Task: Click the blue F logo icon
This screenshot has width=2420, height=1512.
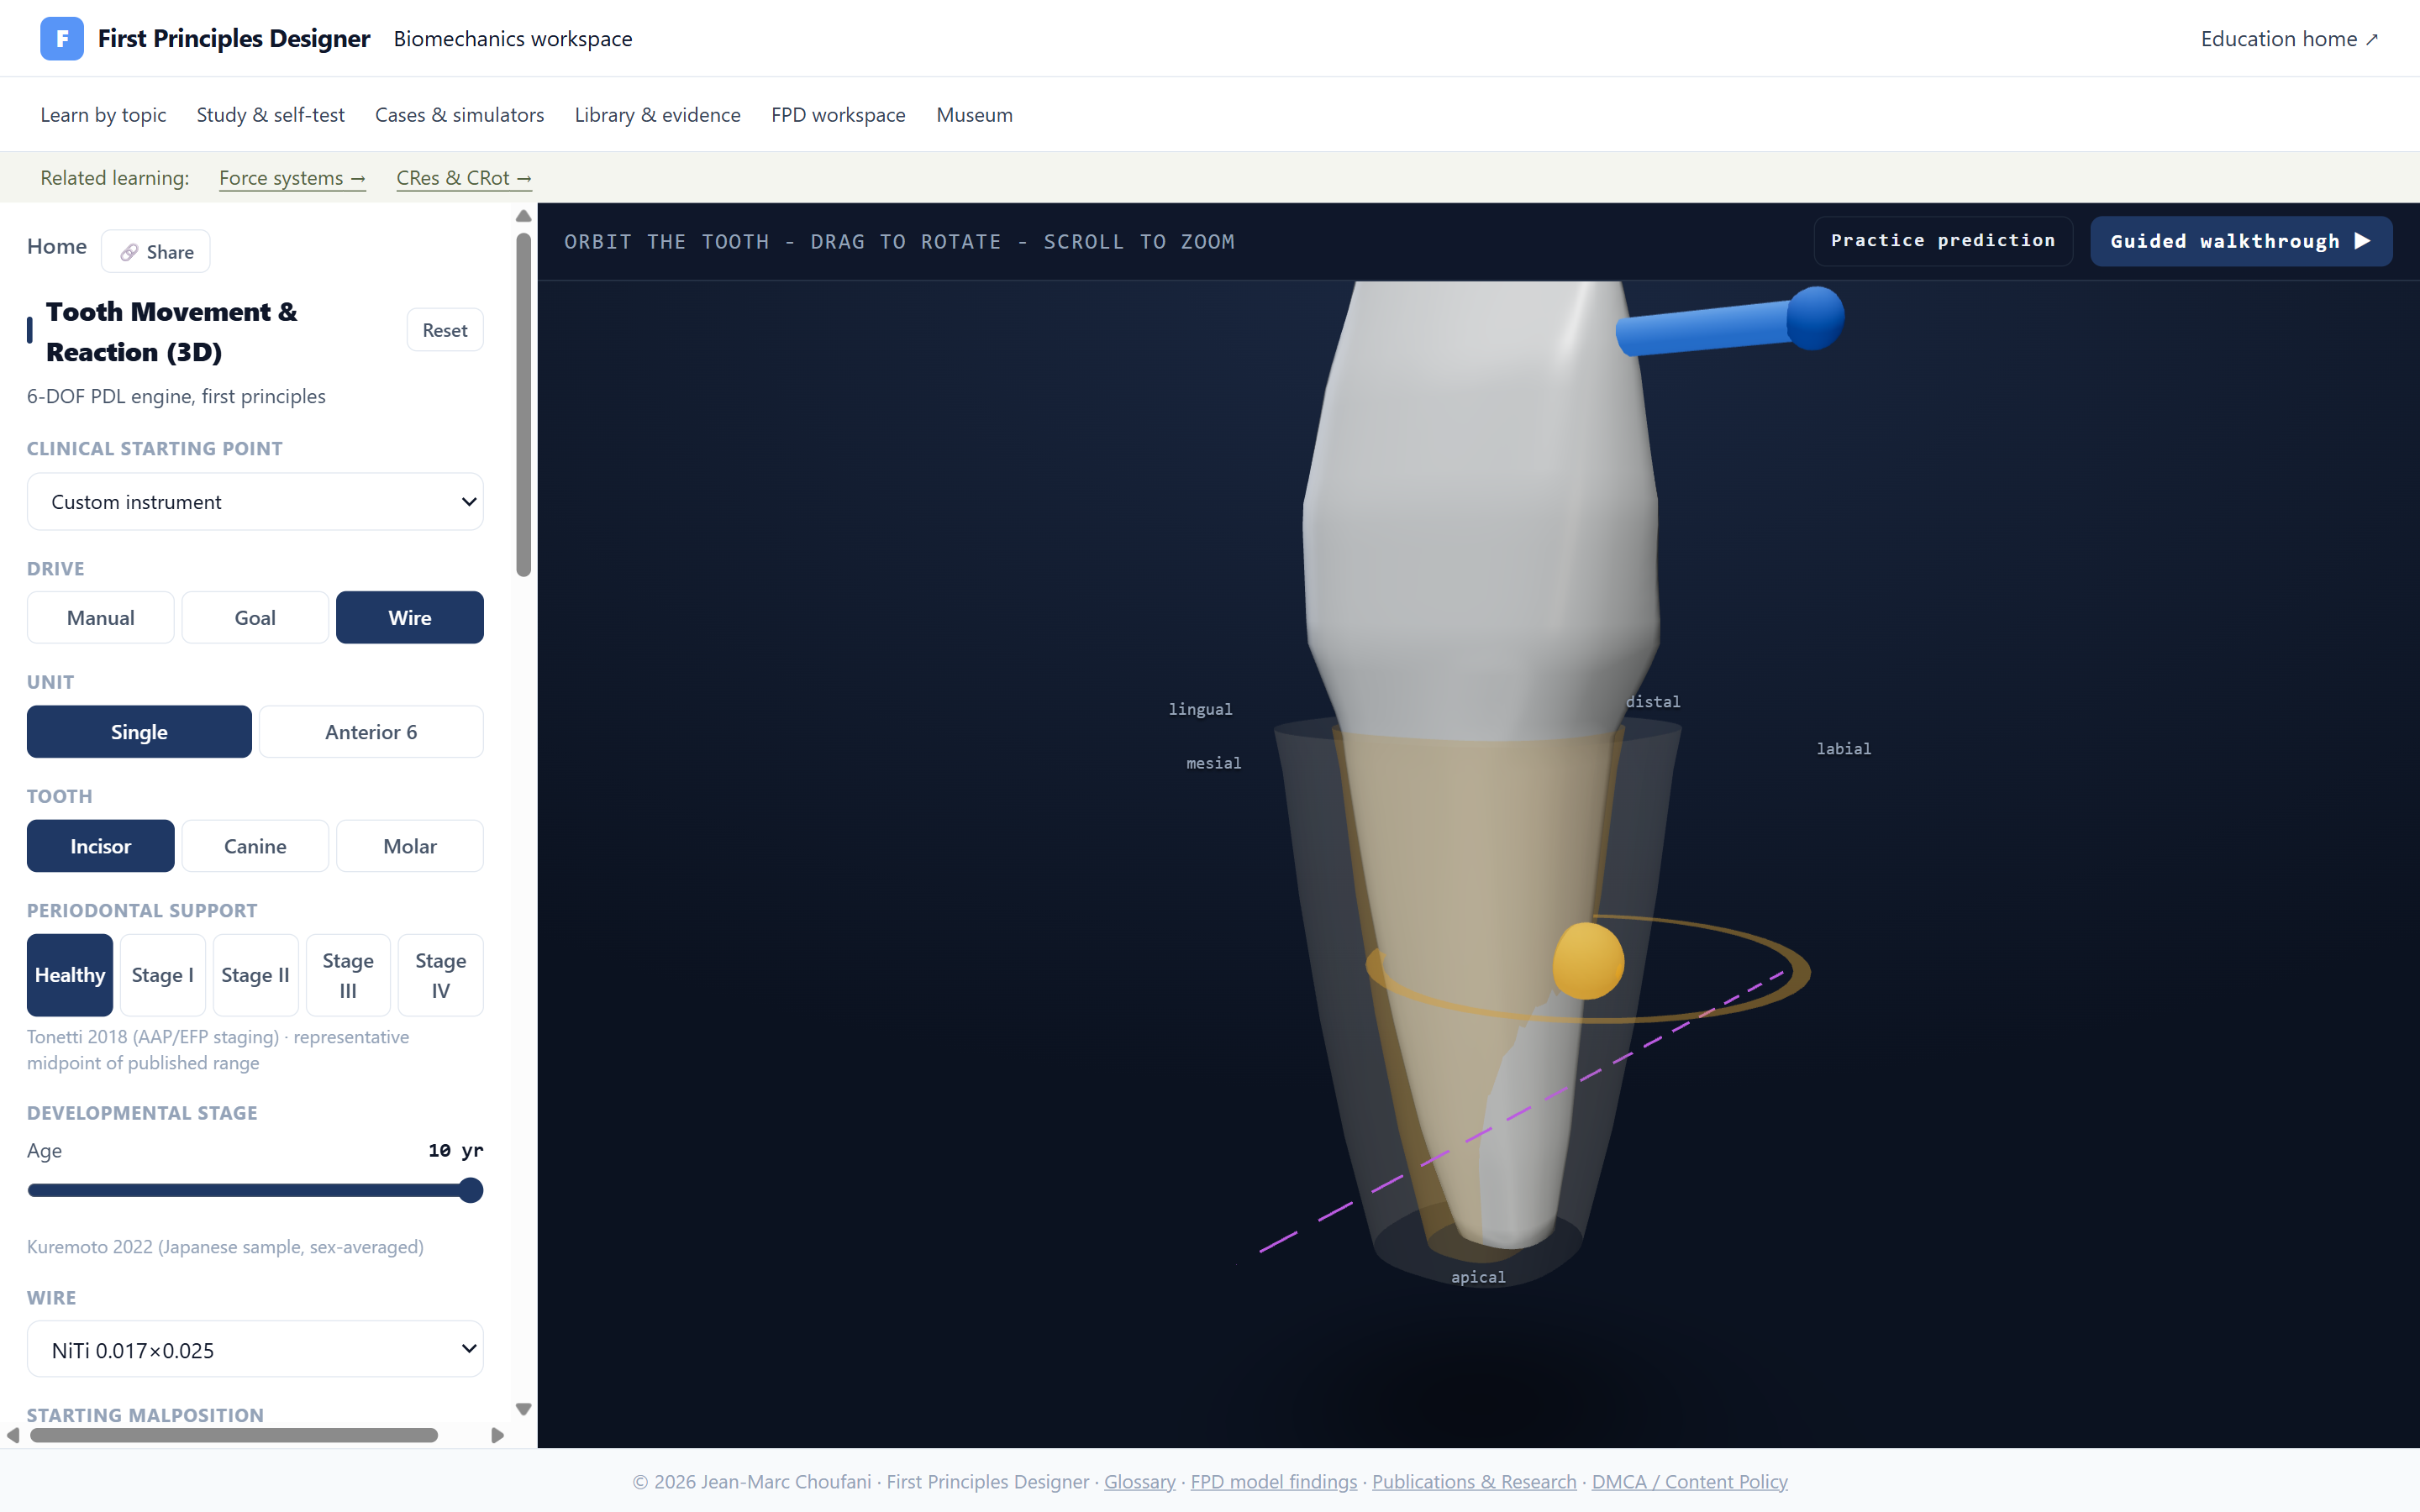Action: [x=62, y=38]
